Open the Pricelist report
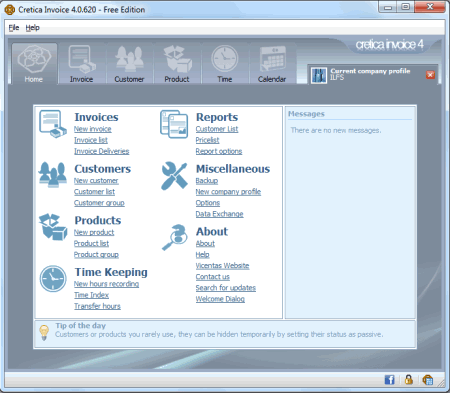450x393 pixels. click(x=207, y=140)
